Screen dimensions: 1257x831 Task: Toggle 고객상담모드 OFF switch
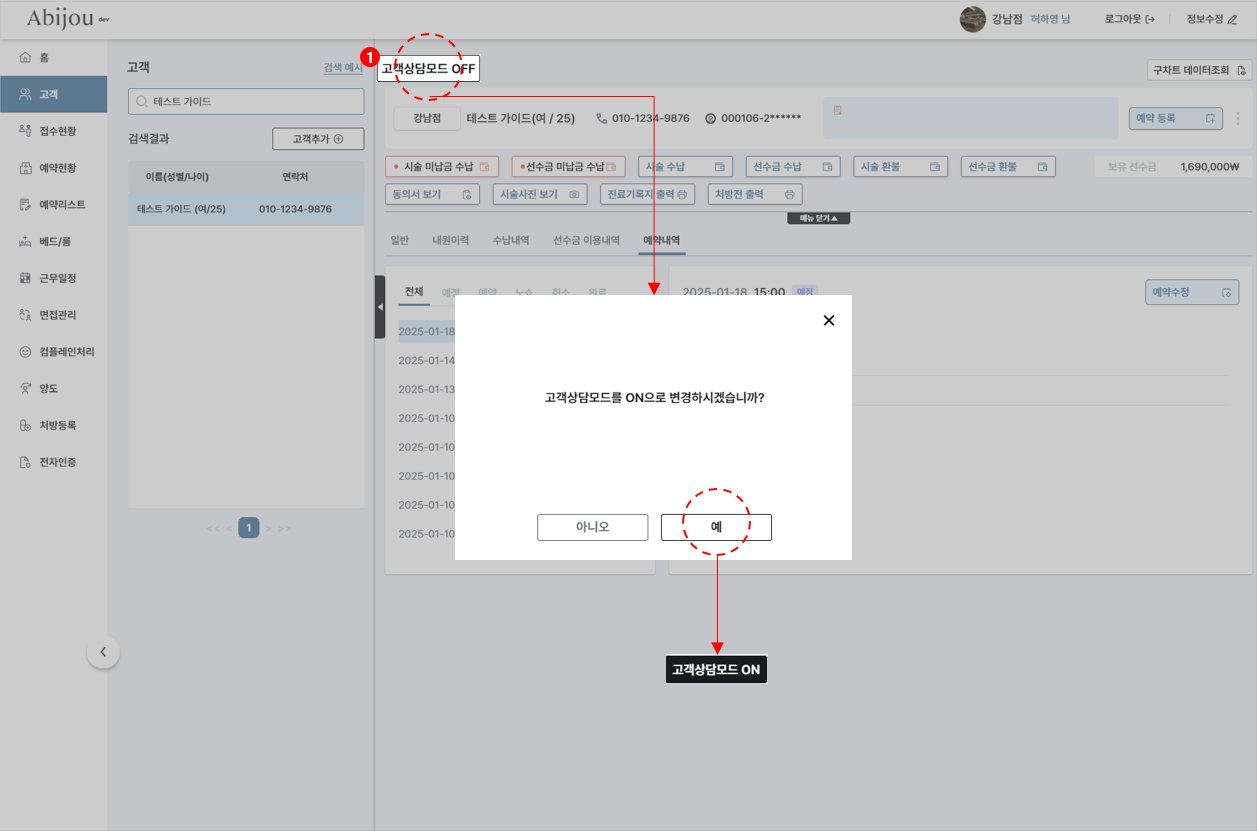point(428,69)
